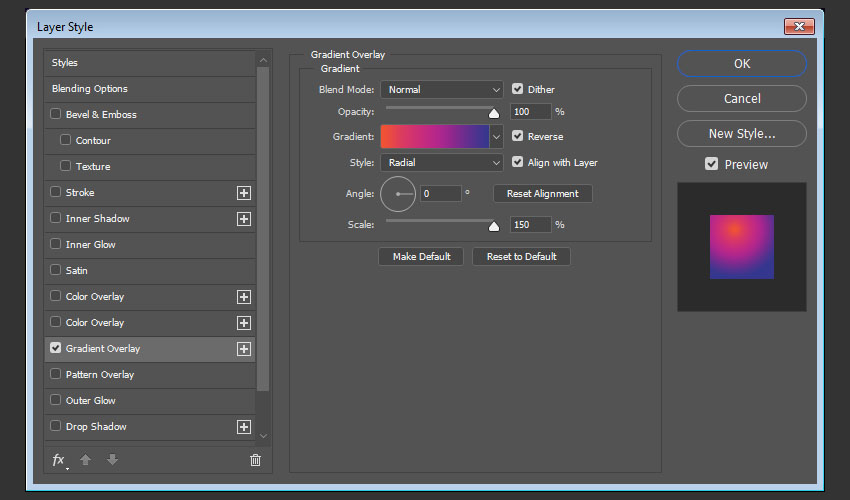Click the move effect down arrow

112,460
